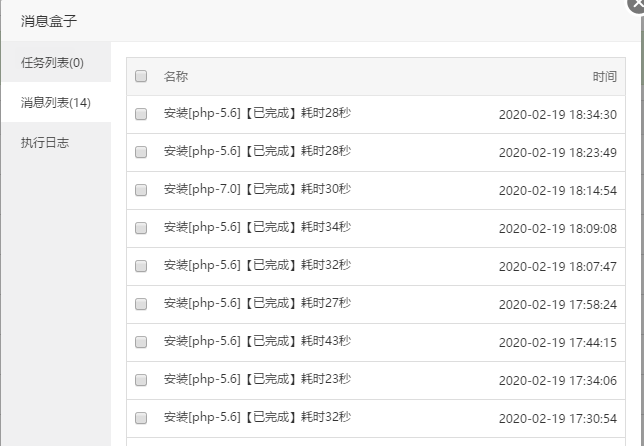The image size is (644, 446).
Task: Check the message dated 2020-02-19 18:09:08
Action: [141, 228]
